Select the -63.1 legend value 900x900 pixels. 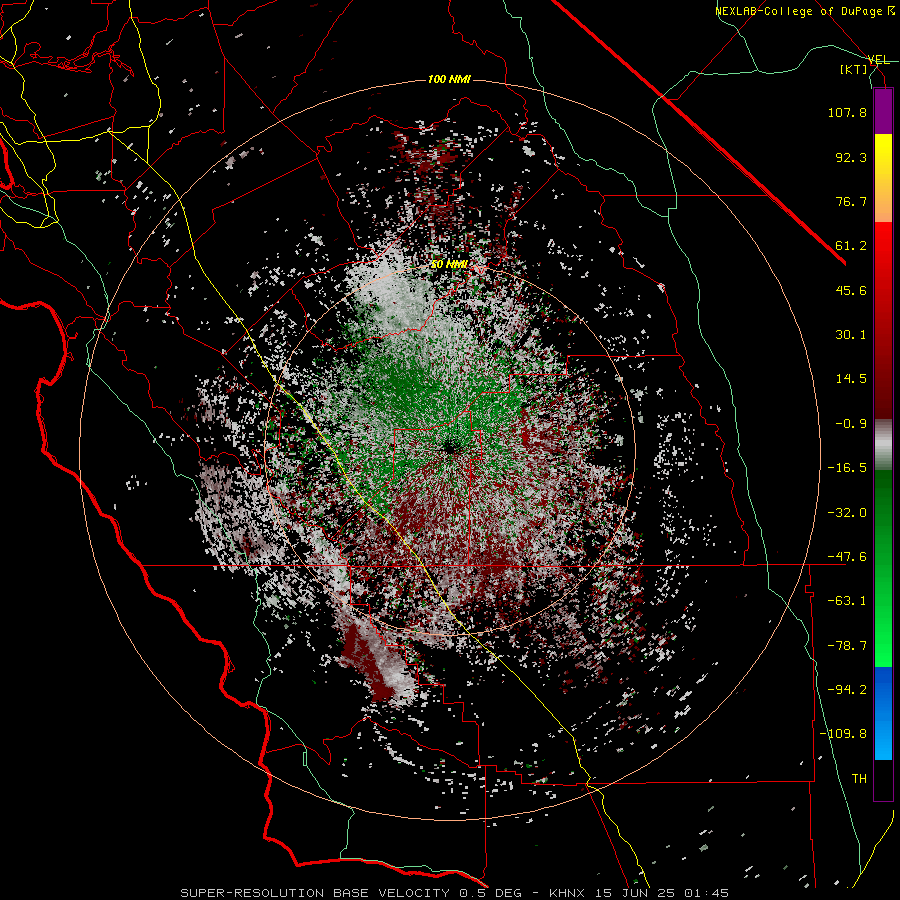point(847,601)
